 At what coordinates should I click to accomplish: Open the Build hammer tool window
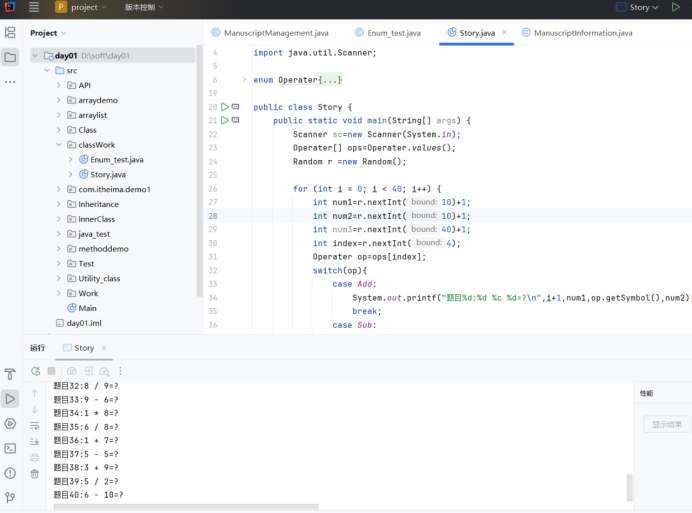[10, 374]
